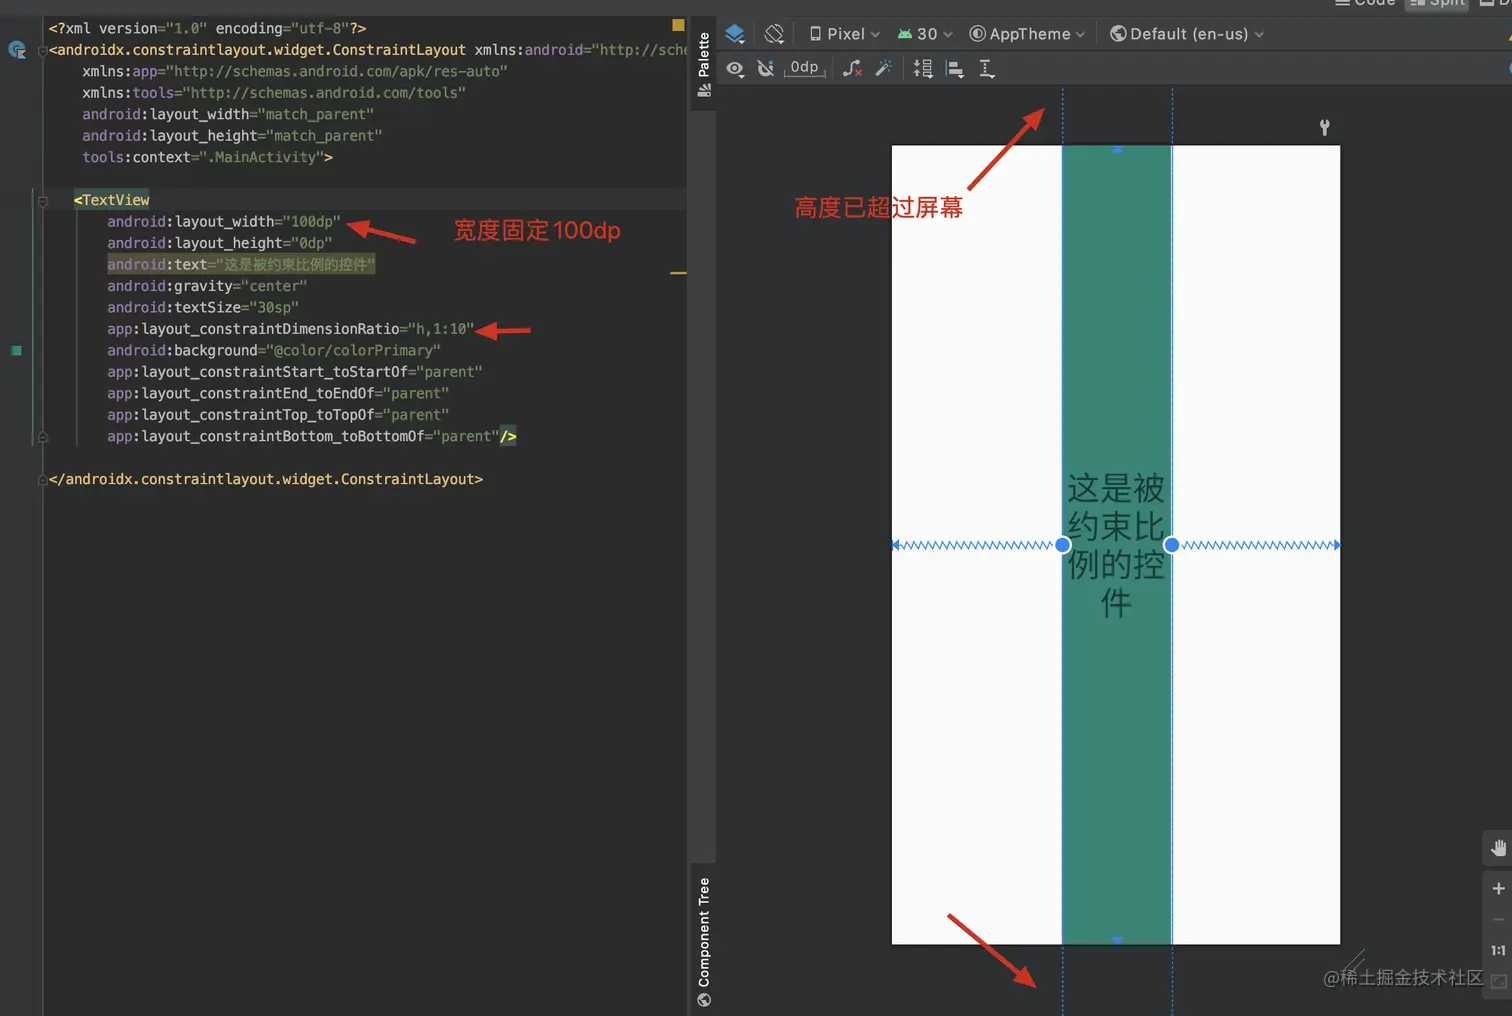Select the Pan hand tool
This screenshot has width=1512, height=1016.
(x=1498, y=848)
